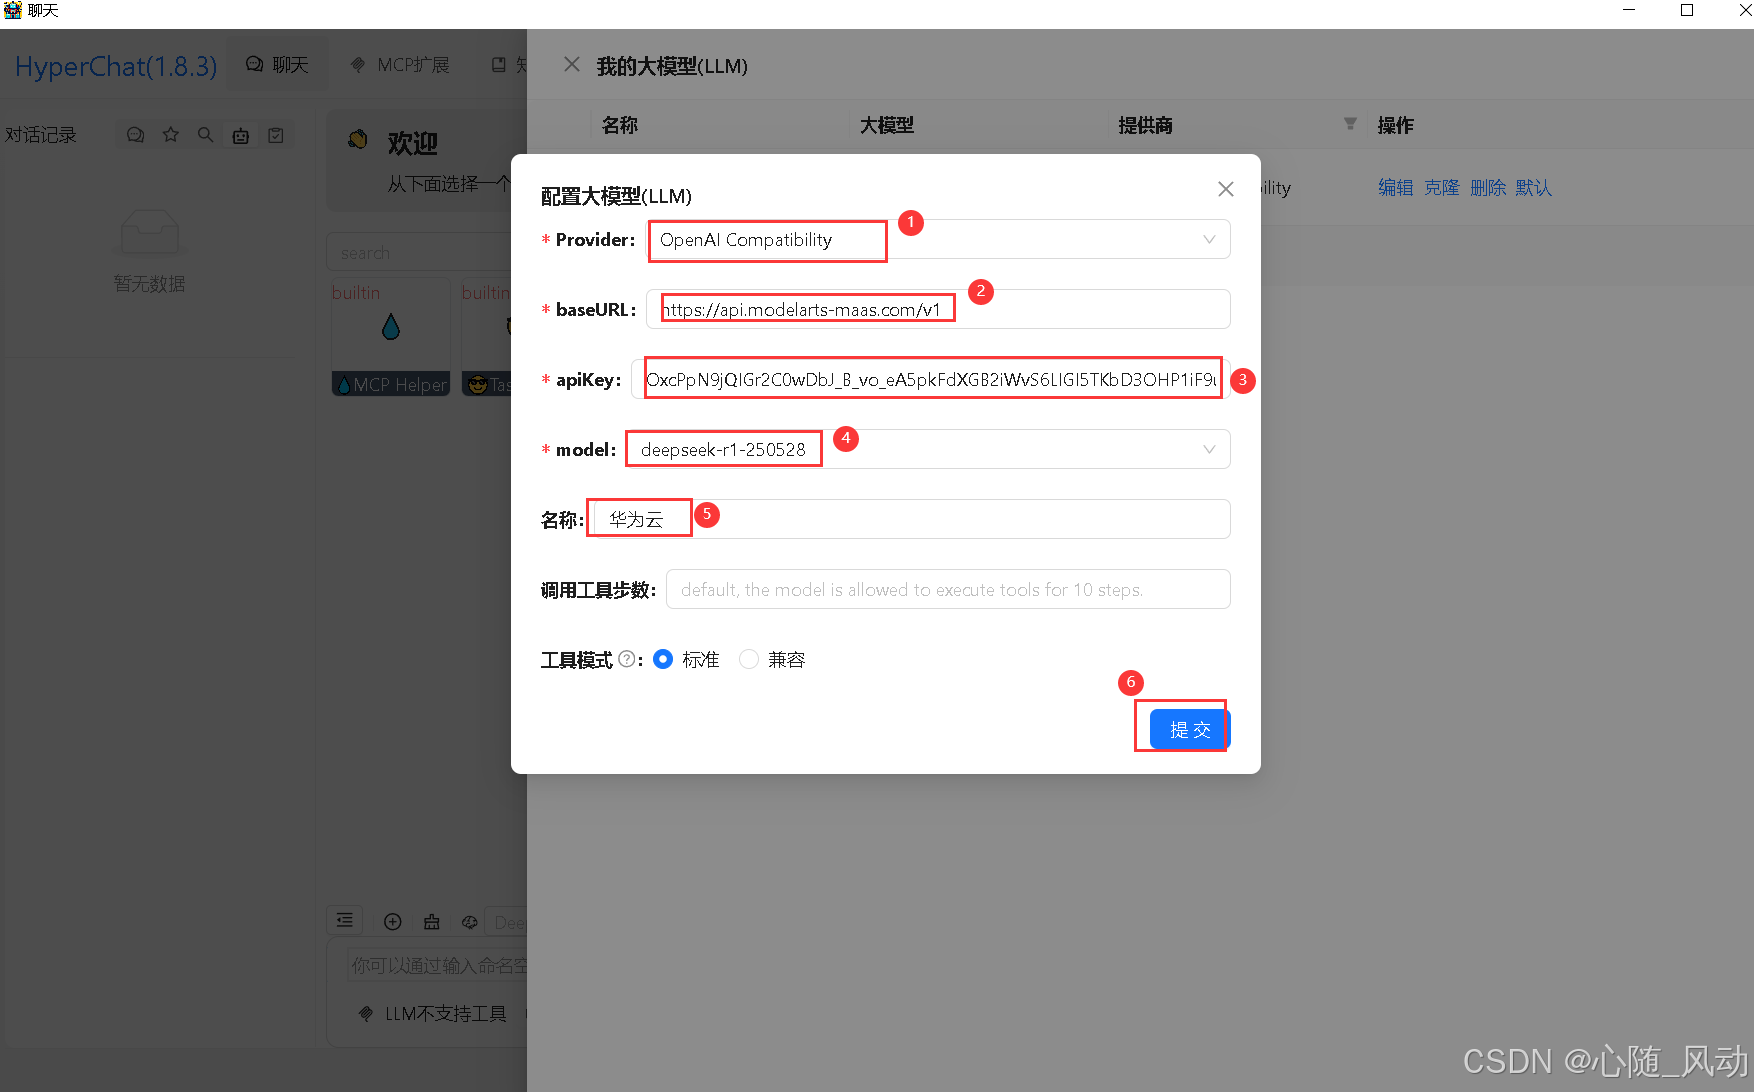Click the 大模型 column header
The height and width of the screenshot is (1092, 1754).
tap(887, 125)
